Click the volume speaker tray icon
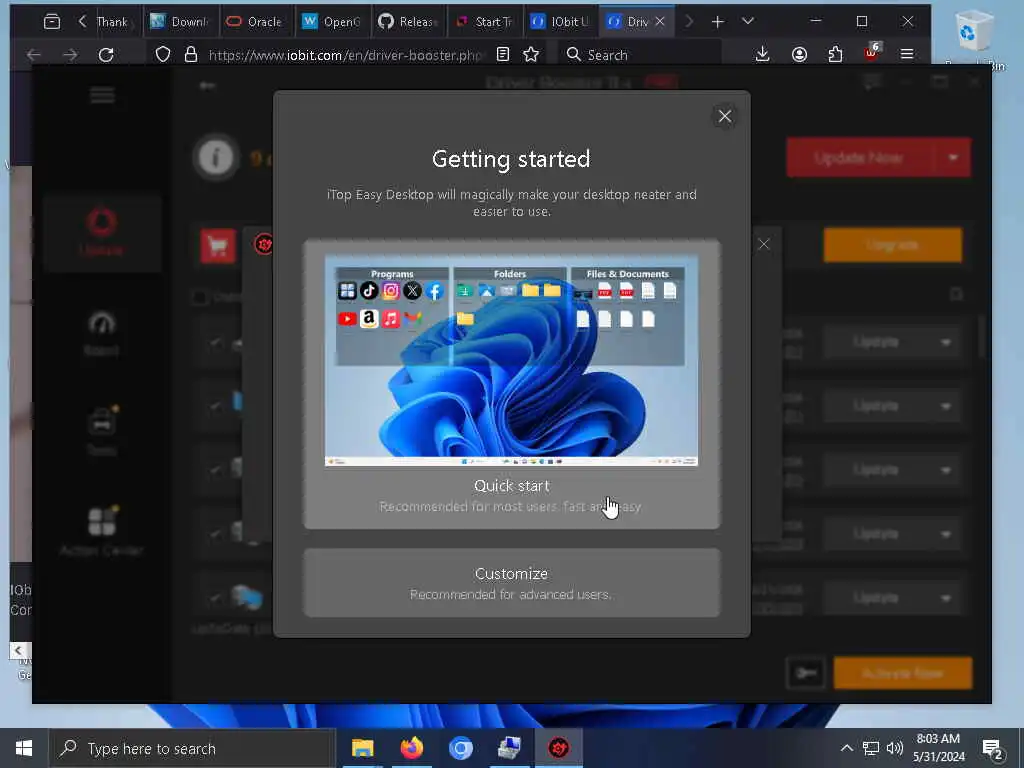The width and height of the screenshot is (1024, 768). tap(895, 748)
